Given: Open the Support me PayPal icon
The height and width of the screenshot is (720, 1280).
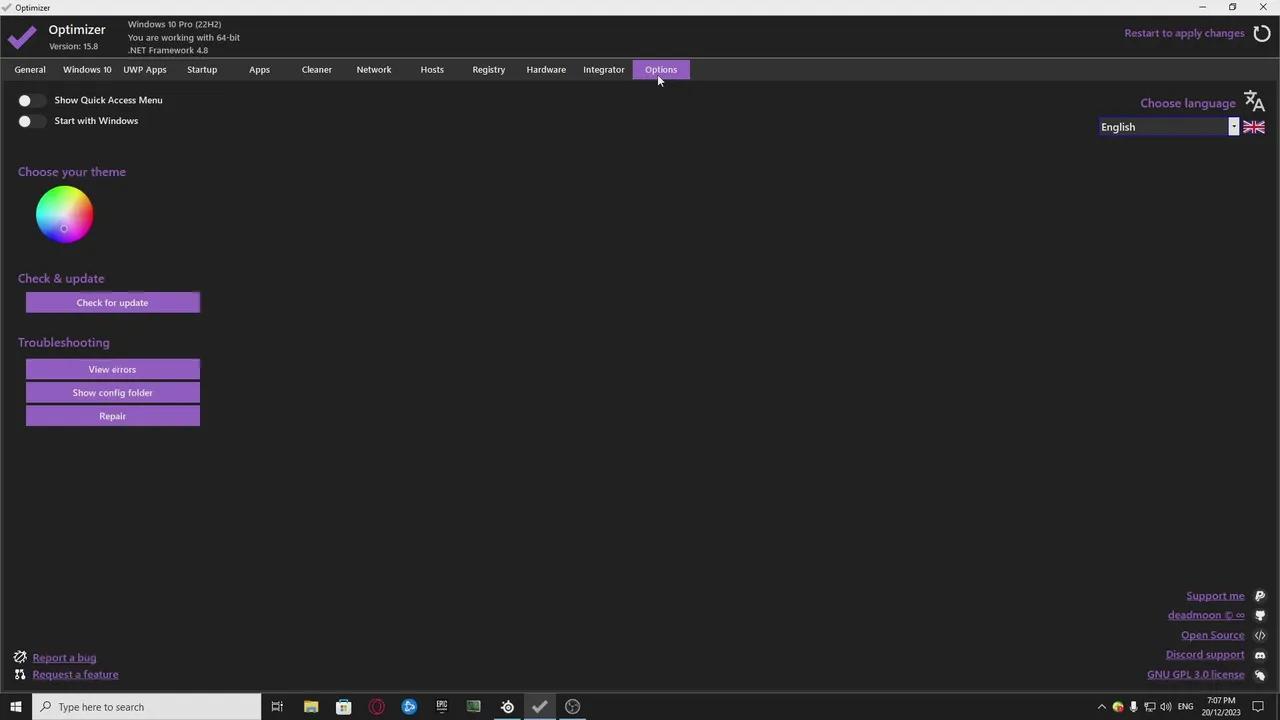Looking at the screenshot, I should click(x=1260, y=595).
